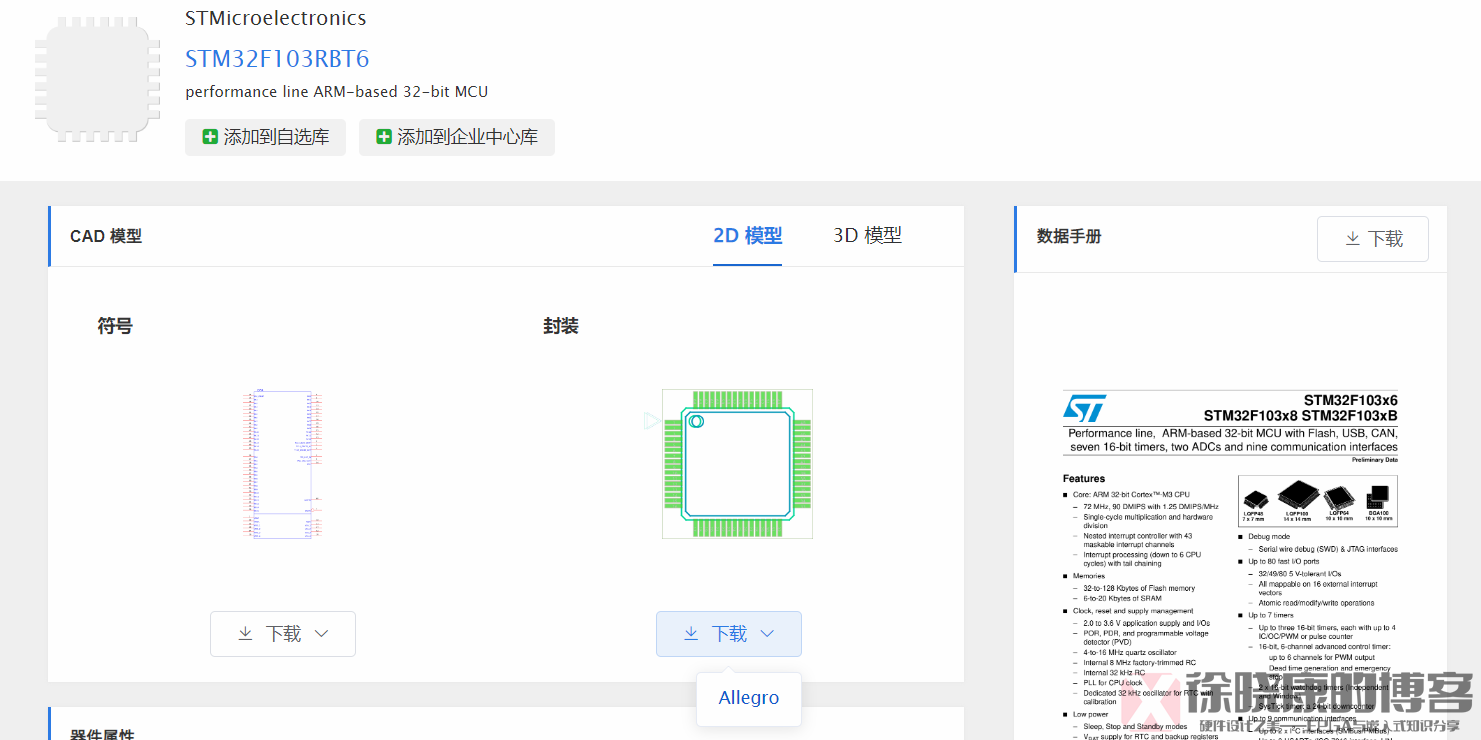Click the 添加到自选库 button

[x=265, y=137]
